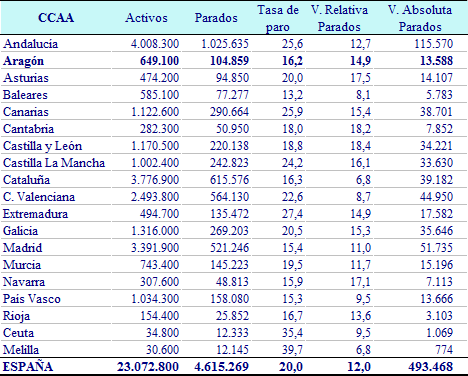Select the Andalucia row label

[x=31, y=44]
